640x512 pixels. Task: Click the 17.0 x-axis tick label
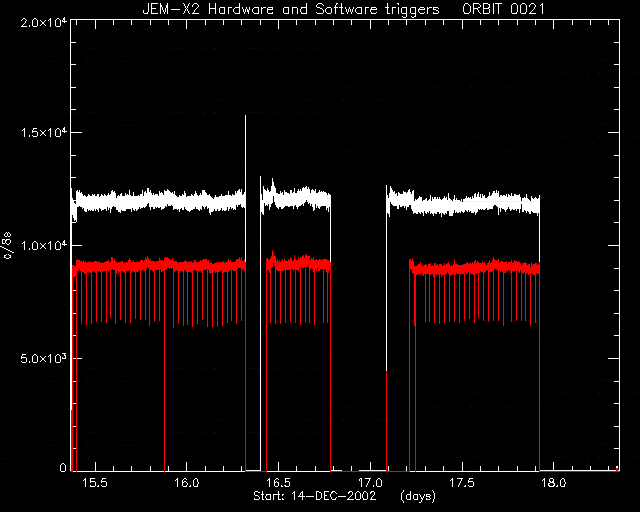pyautogui.click(x=370, y=483)
